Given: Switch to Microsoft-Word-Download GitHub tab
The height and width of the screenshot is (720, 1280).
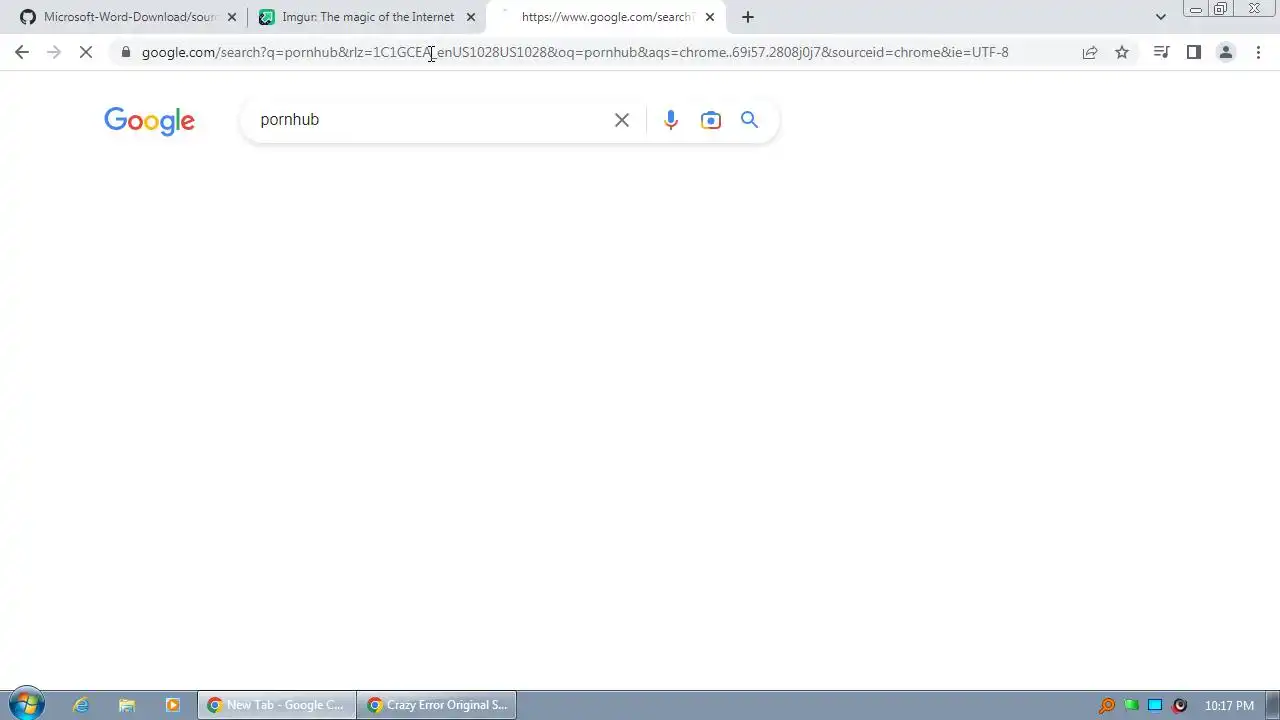Looking at the screenshot, I should pos(128,17).
